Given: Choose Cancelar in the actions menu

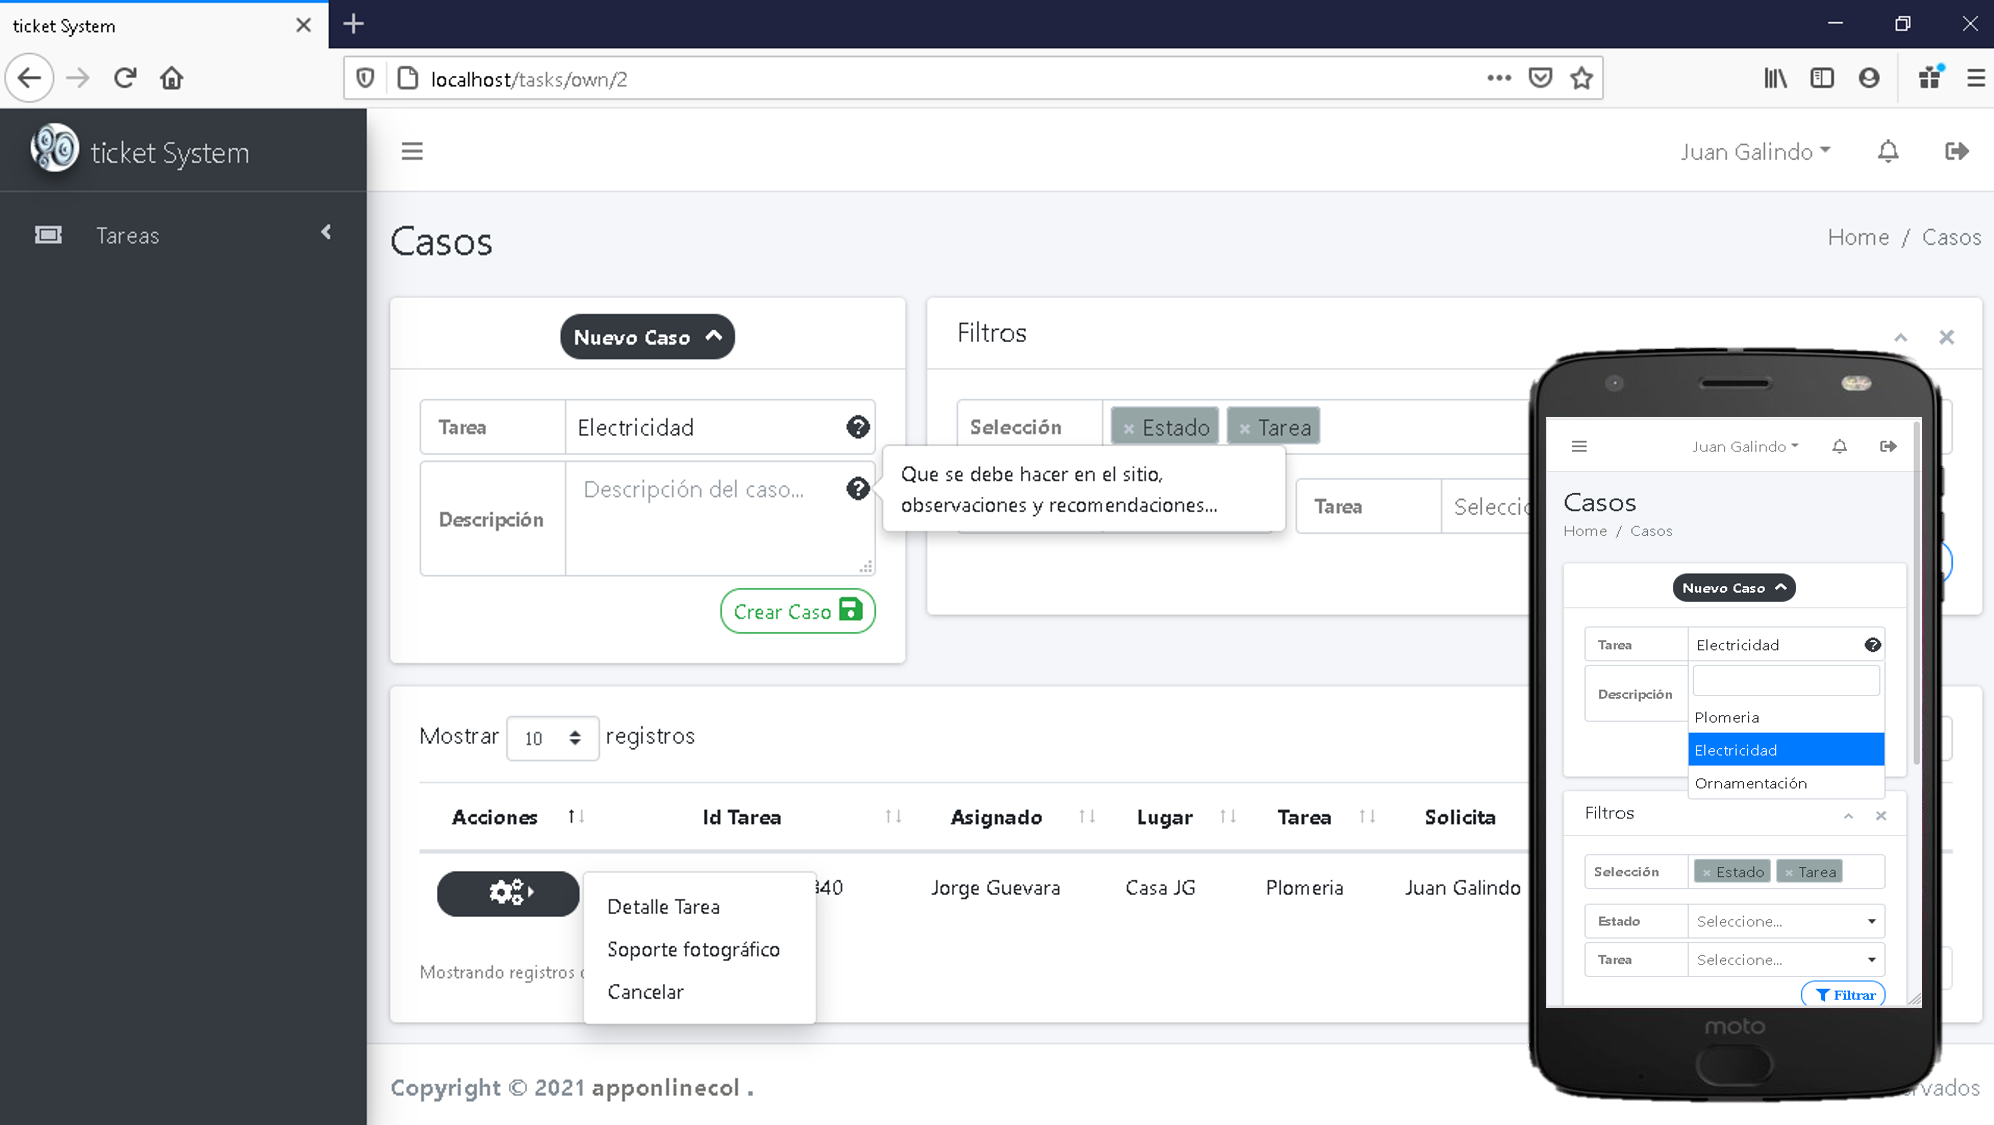Looking at the screenshot, I should [645, 991].
